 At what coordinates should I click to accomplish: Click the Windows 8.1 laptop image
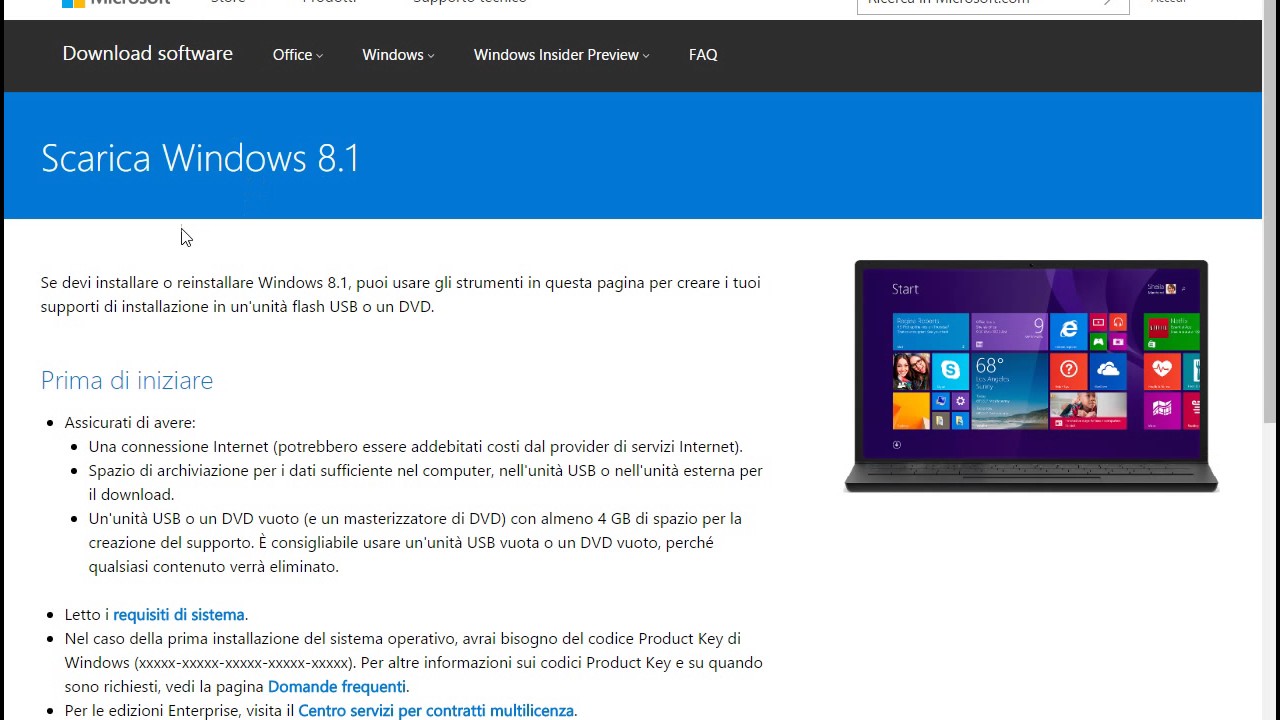1031,376
